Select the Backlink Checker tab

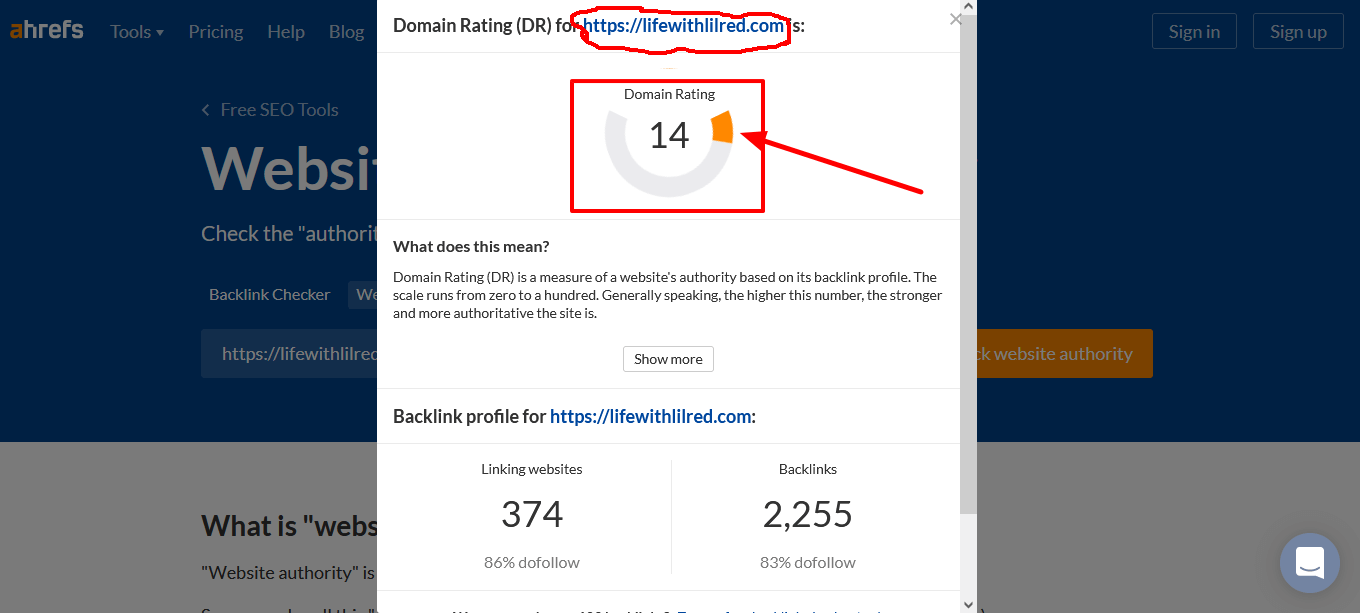click(269, 295)
